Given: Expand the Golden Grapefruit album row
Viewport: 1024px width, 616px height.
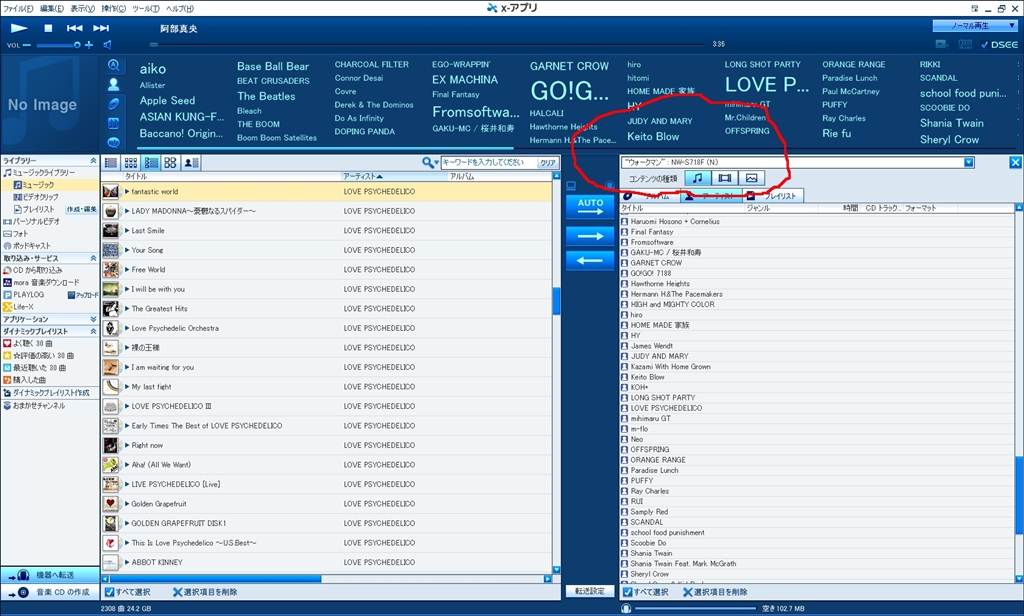Looking at the screenshot, I should tap(127, 504).
